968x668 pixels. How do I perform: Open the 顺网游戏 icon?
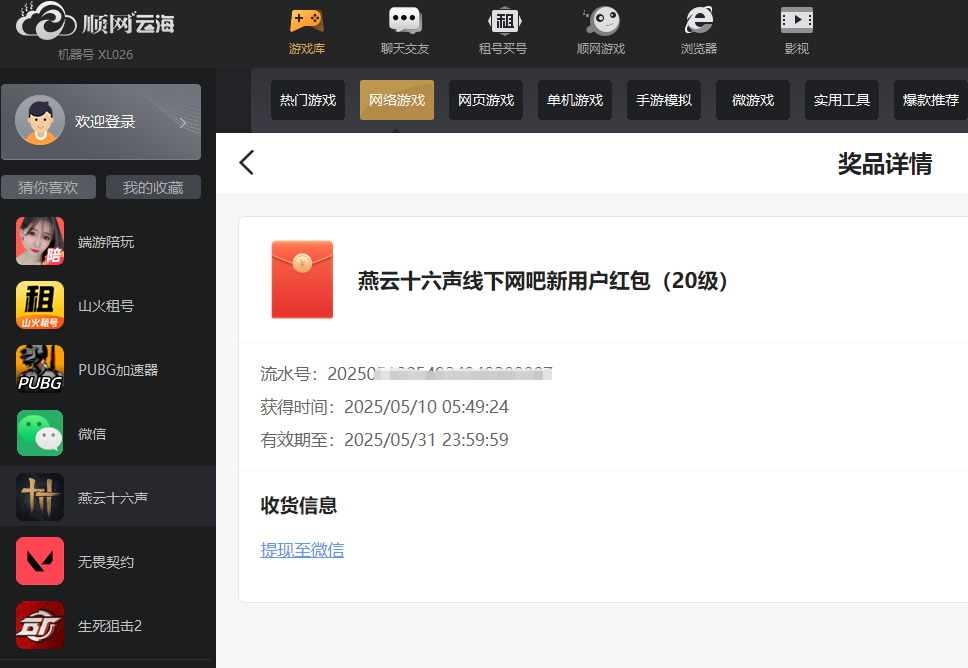click(x=601, y=20)
